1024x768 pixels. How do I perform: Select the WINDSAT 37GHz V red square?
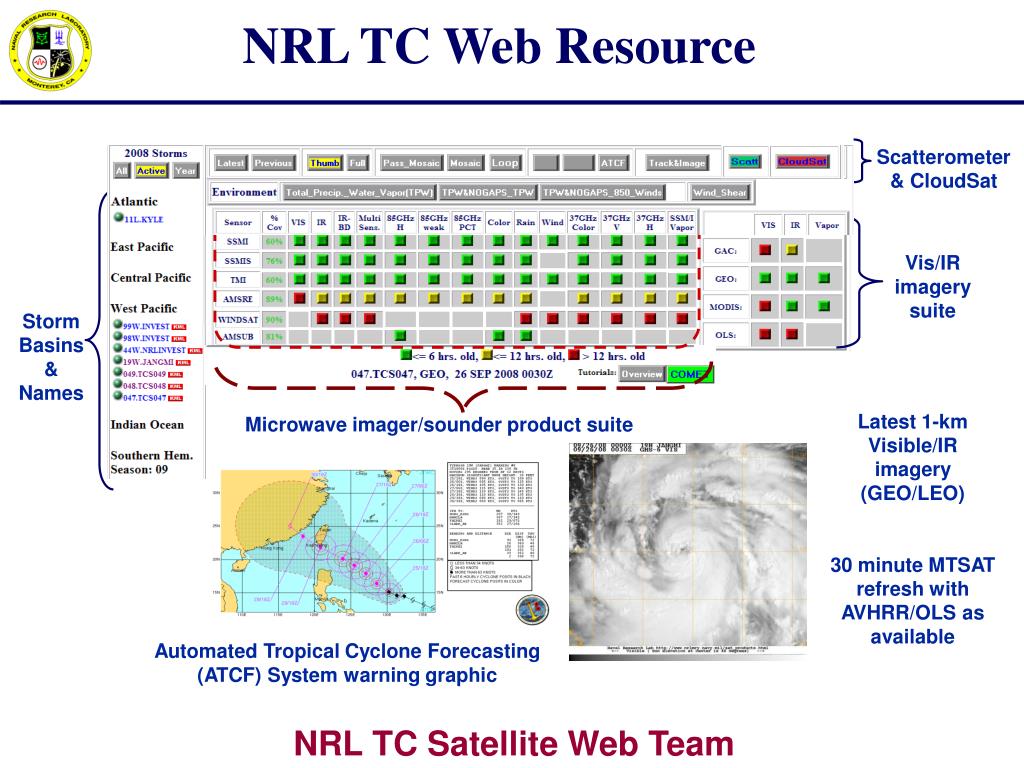click(616, 319)
